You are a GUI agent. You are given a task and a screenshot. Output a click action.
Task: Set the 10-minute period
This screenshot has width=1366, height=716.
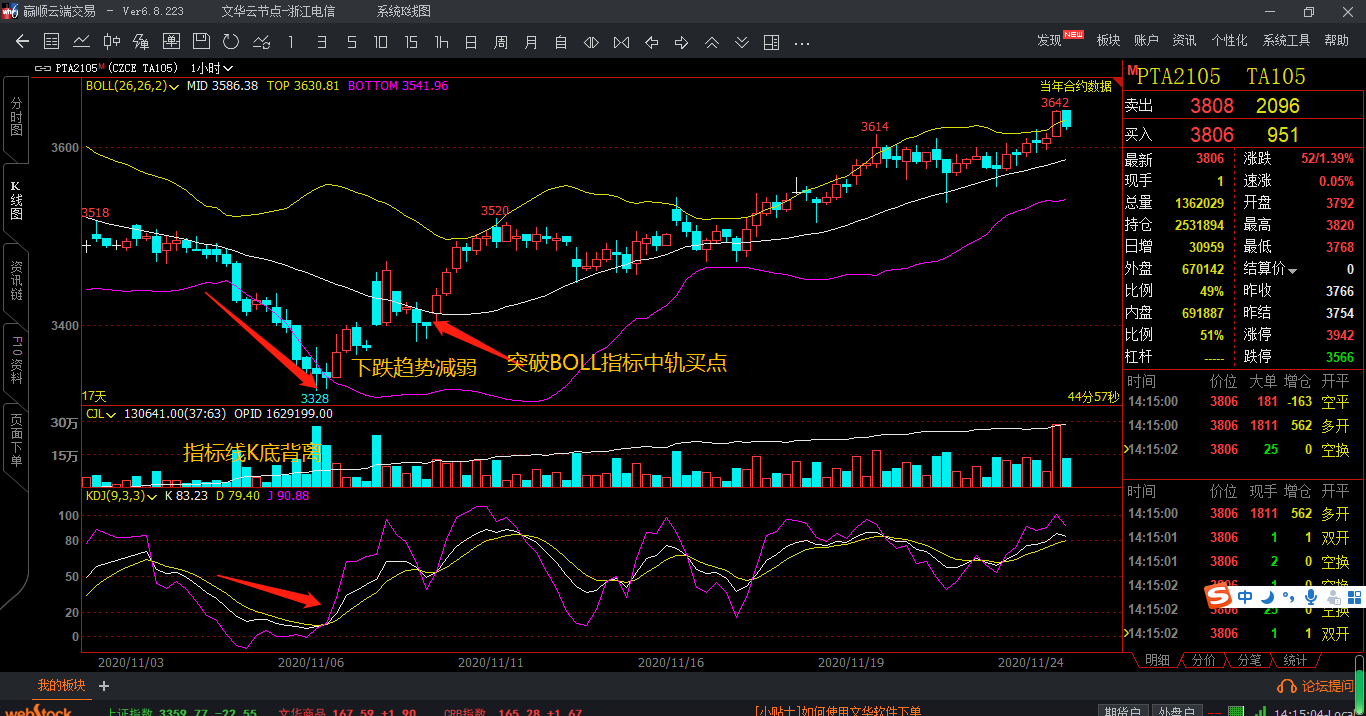click(381, 42)
